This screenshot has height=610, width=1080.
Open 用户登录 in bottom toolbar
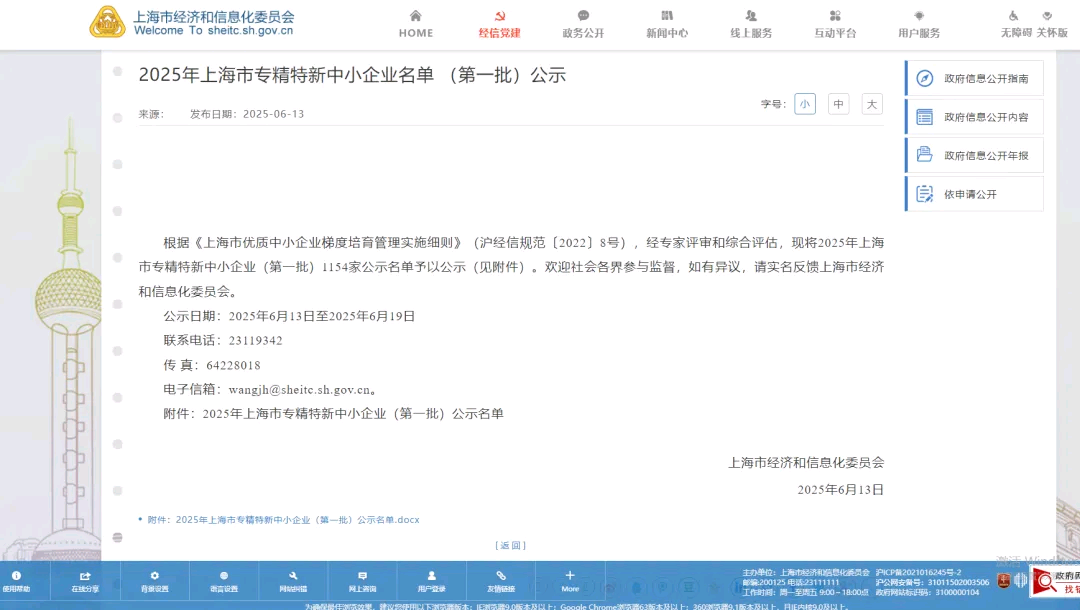click(431, 580)
